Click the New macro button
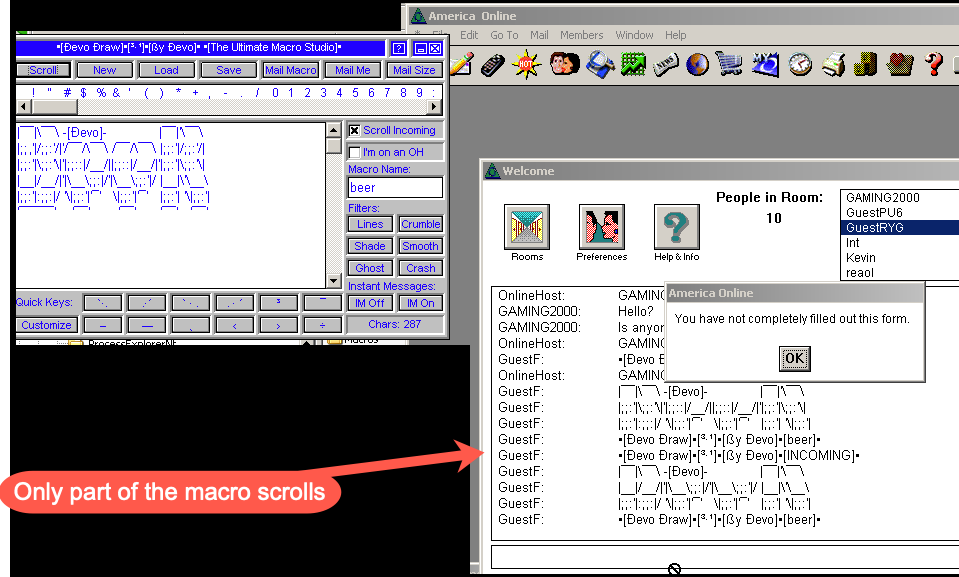The image size is (959, 577). coord(105,70)
